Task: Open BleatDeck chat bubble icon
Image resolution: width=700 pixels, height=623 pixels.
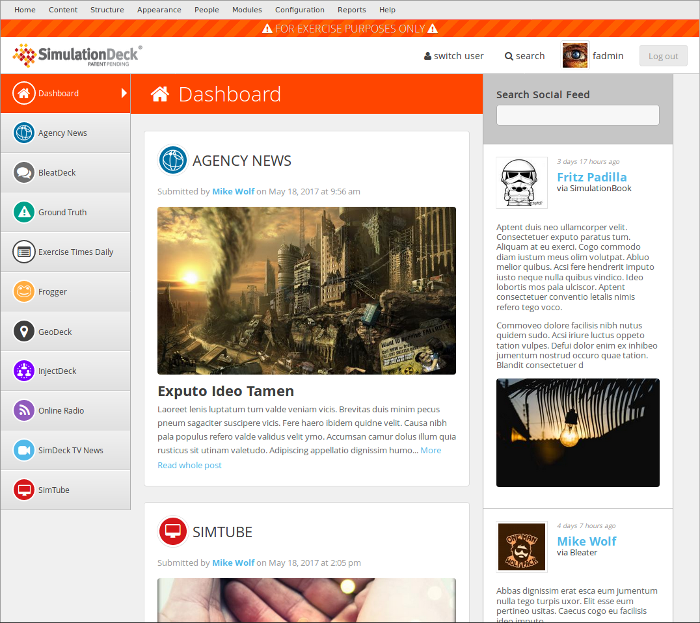Action: [x=24, y=172]
